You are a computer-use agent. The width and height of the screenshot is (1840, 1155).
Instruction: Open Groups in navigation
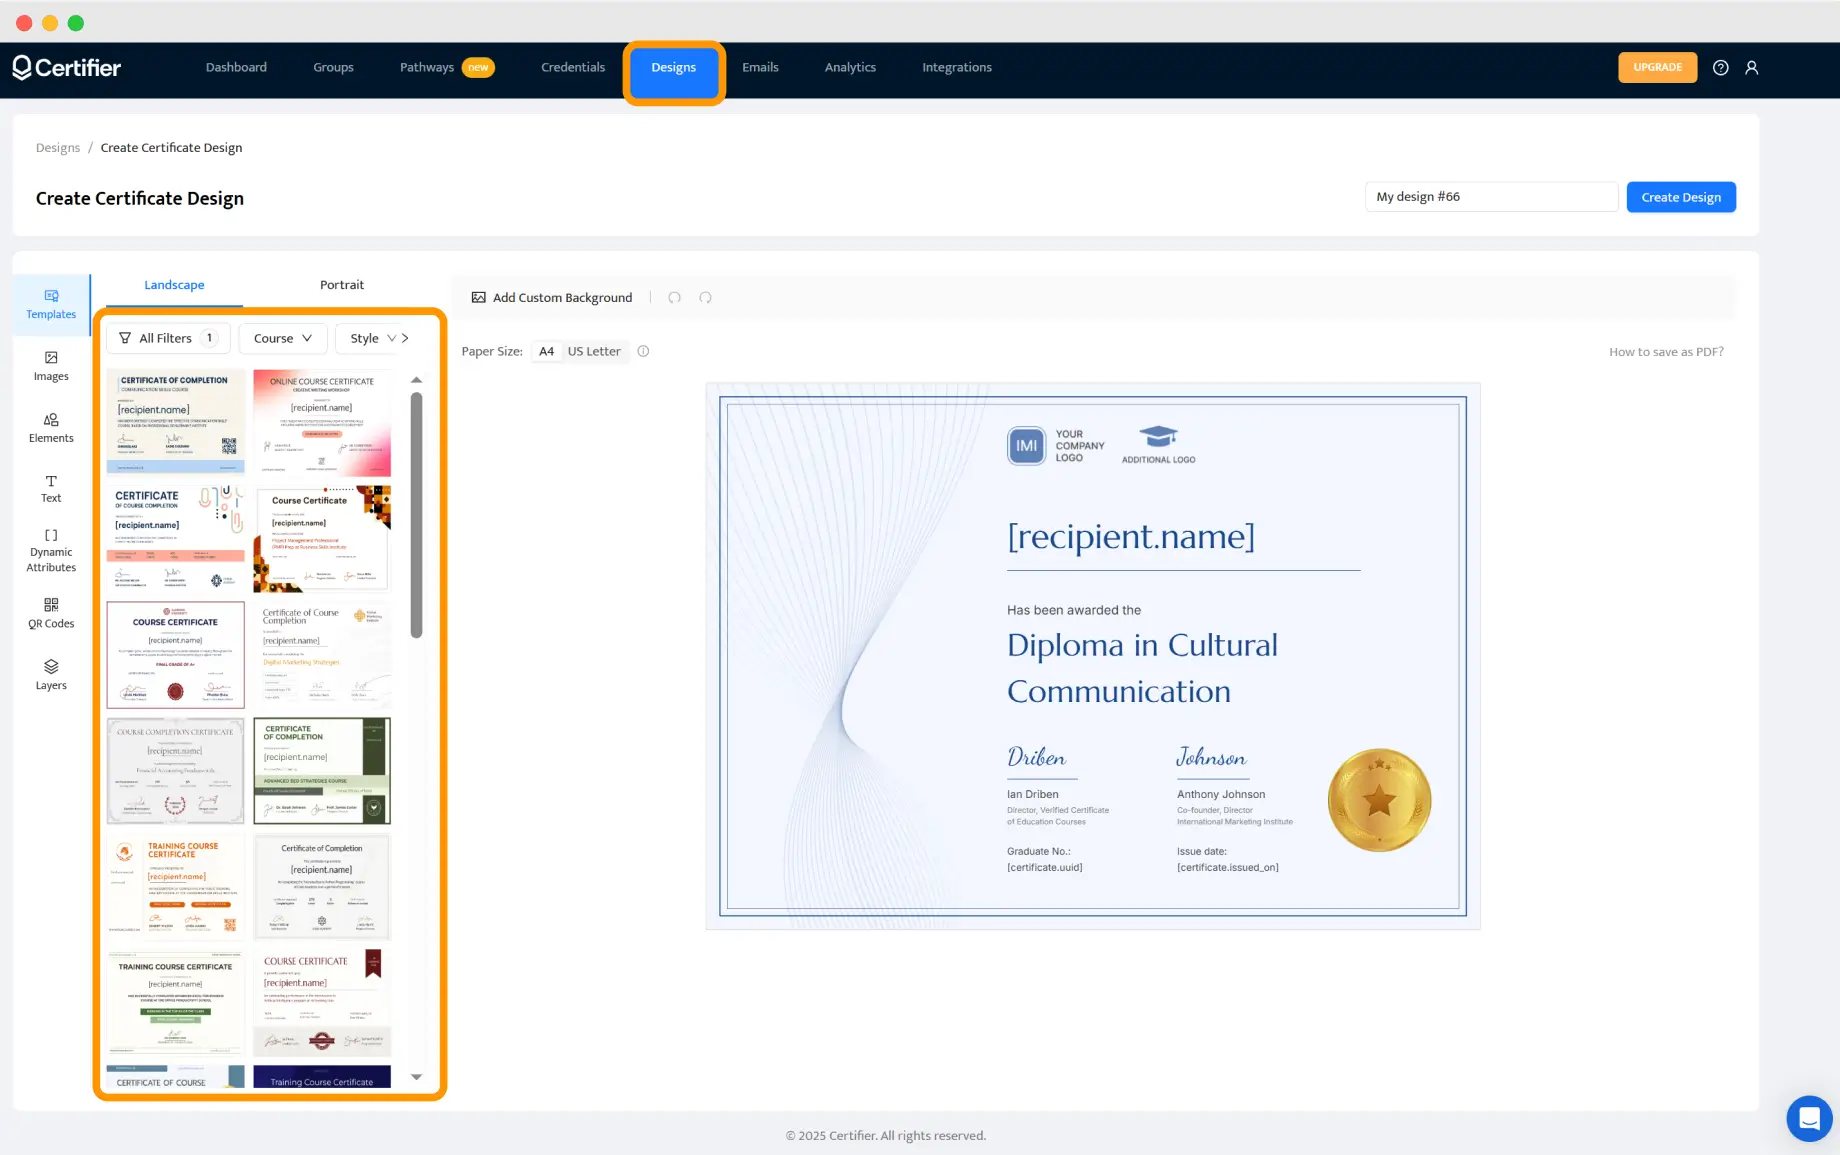coord(333,67)
